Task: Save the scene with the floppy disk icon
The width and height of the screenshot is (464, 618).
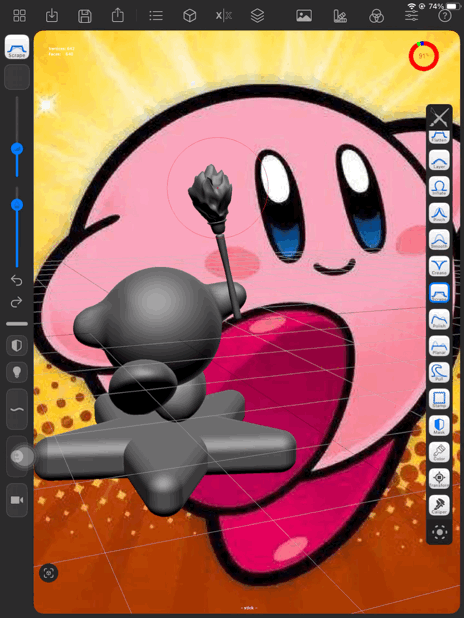Action: coord(85,16)
